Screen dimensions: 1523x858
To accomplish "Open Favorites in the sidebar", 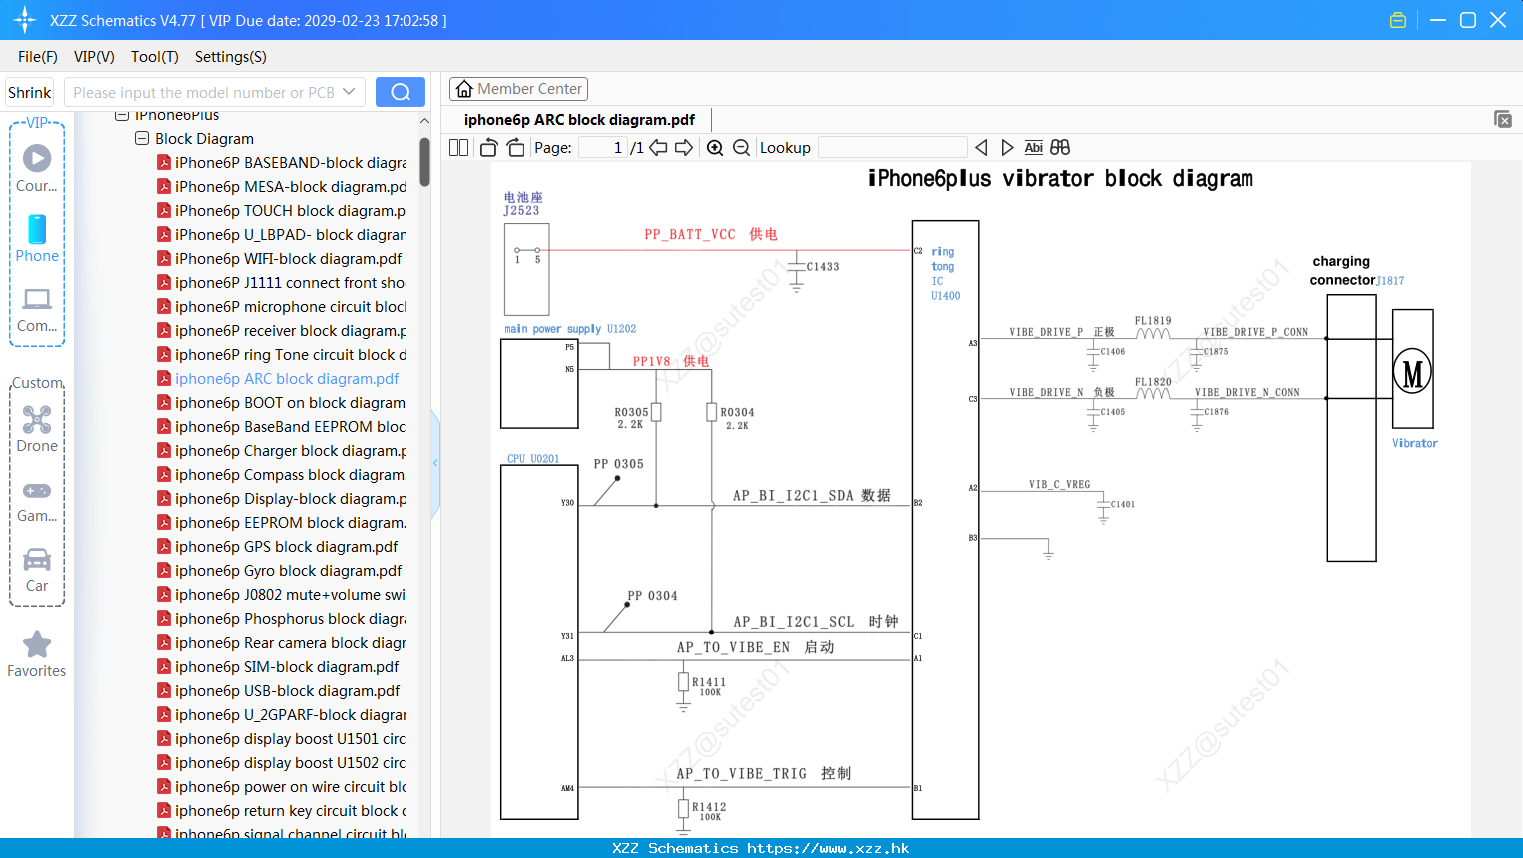I will (37, 655).
